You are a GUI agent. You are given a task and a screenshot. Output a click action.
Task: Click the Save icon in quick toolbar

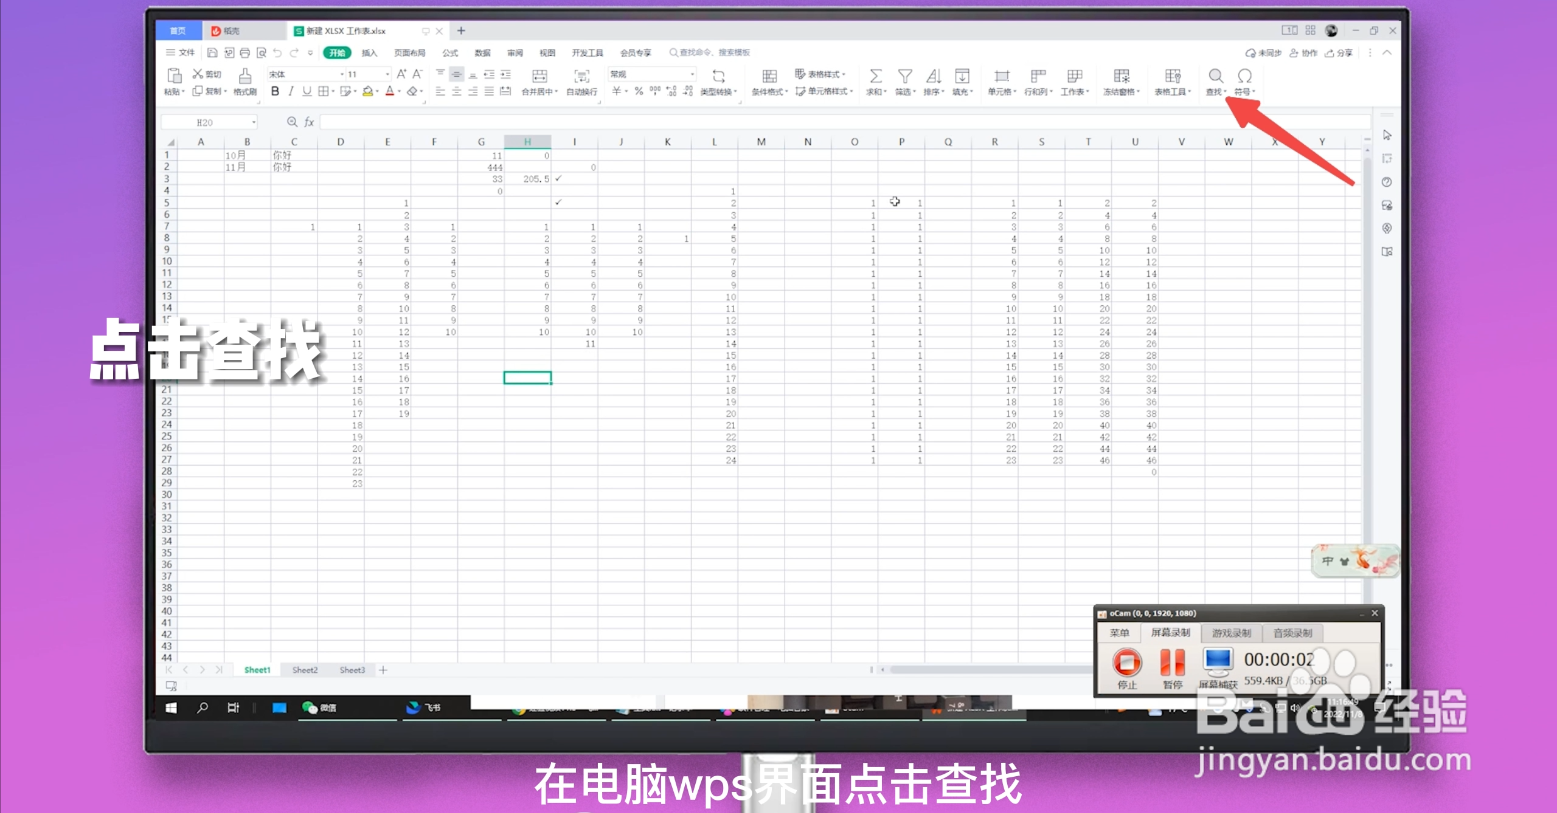click(212, 53)
